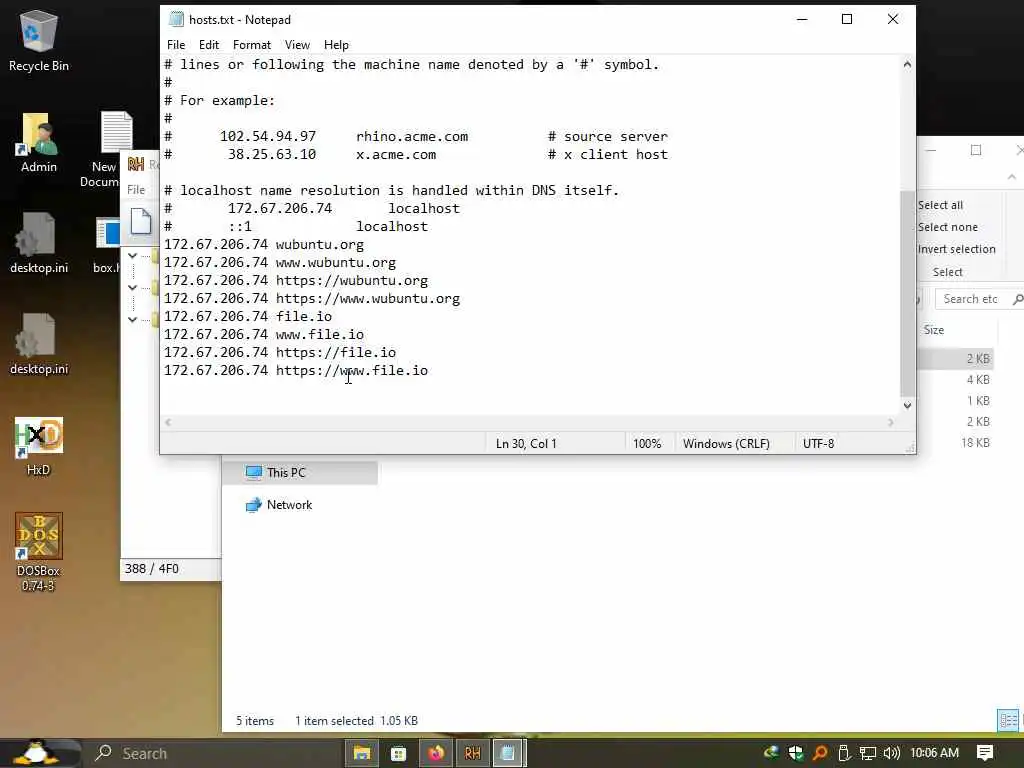The height and width of the screenshot is (768, 1024).
Task: Click the line '172.67.206.74 www.file.io'
Action: point(264,334)
